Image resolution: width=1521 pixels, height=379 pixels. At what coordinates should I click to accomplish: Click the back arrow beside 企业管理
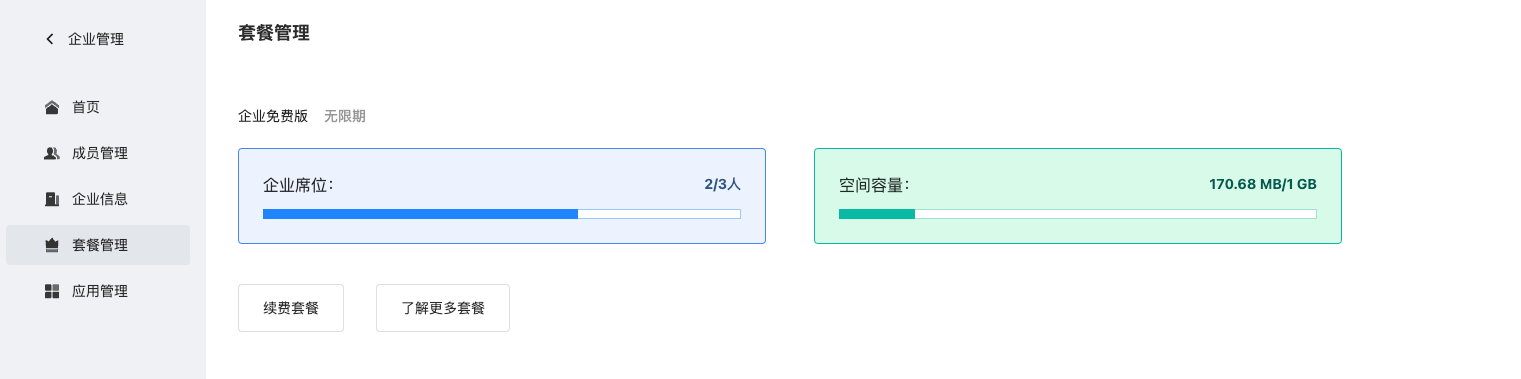pos(50,39)
